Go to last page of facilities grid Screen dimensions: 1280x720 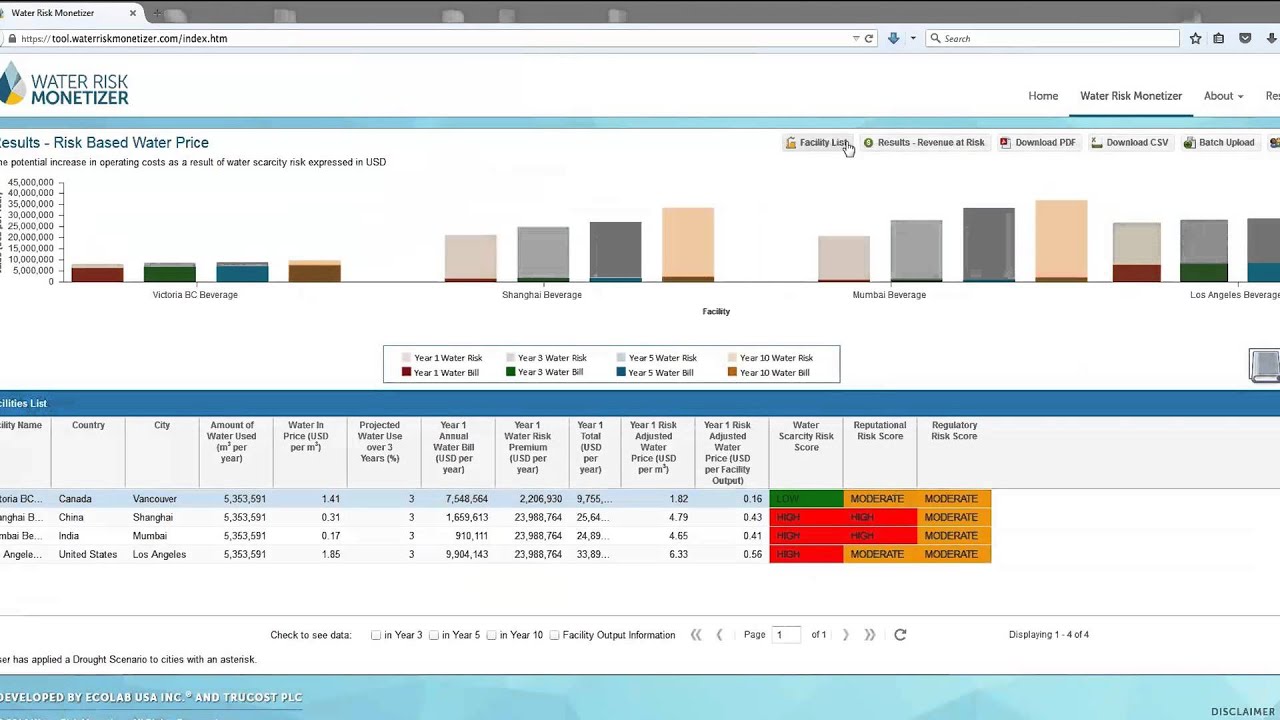pos(869,635)
